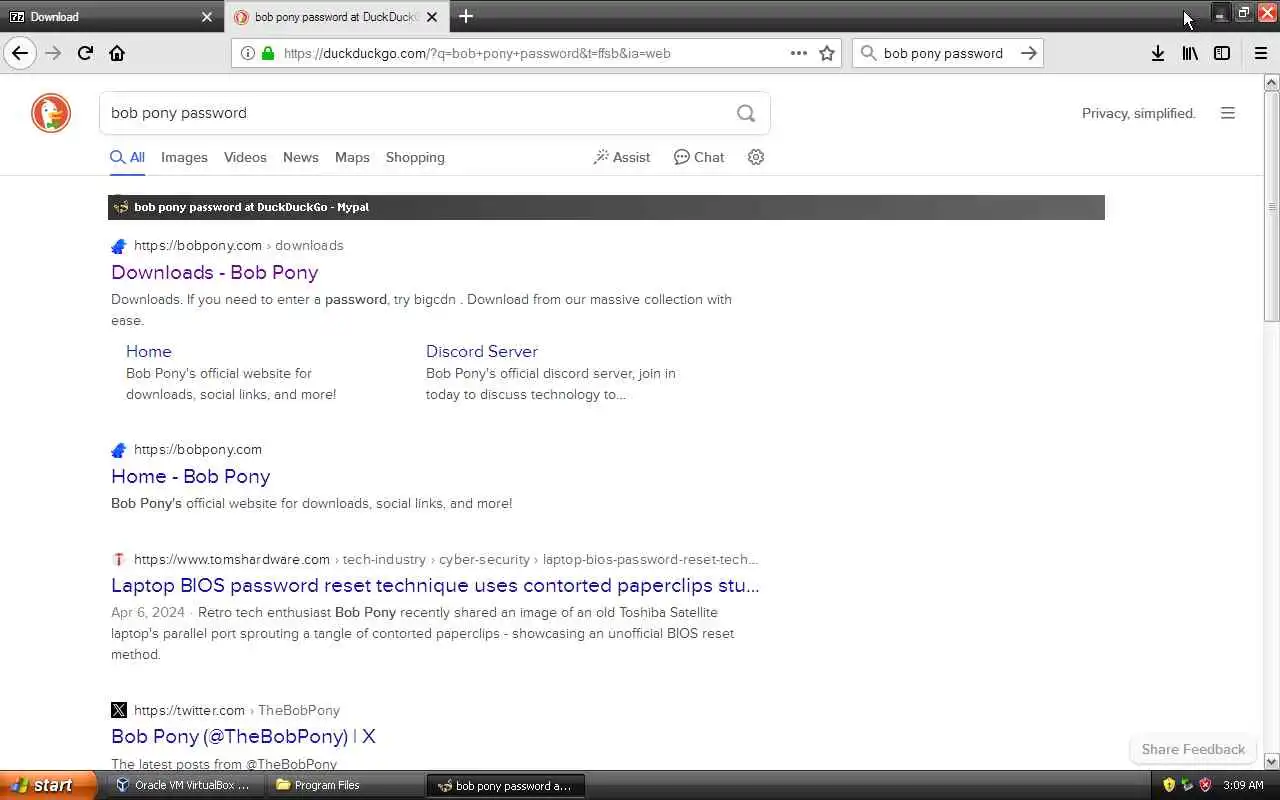Close the bob pony password tab
Viewport: 1280px width, 800px height.
(x=432, y=16)
